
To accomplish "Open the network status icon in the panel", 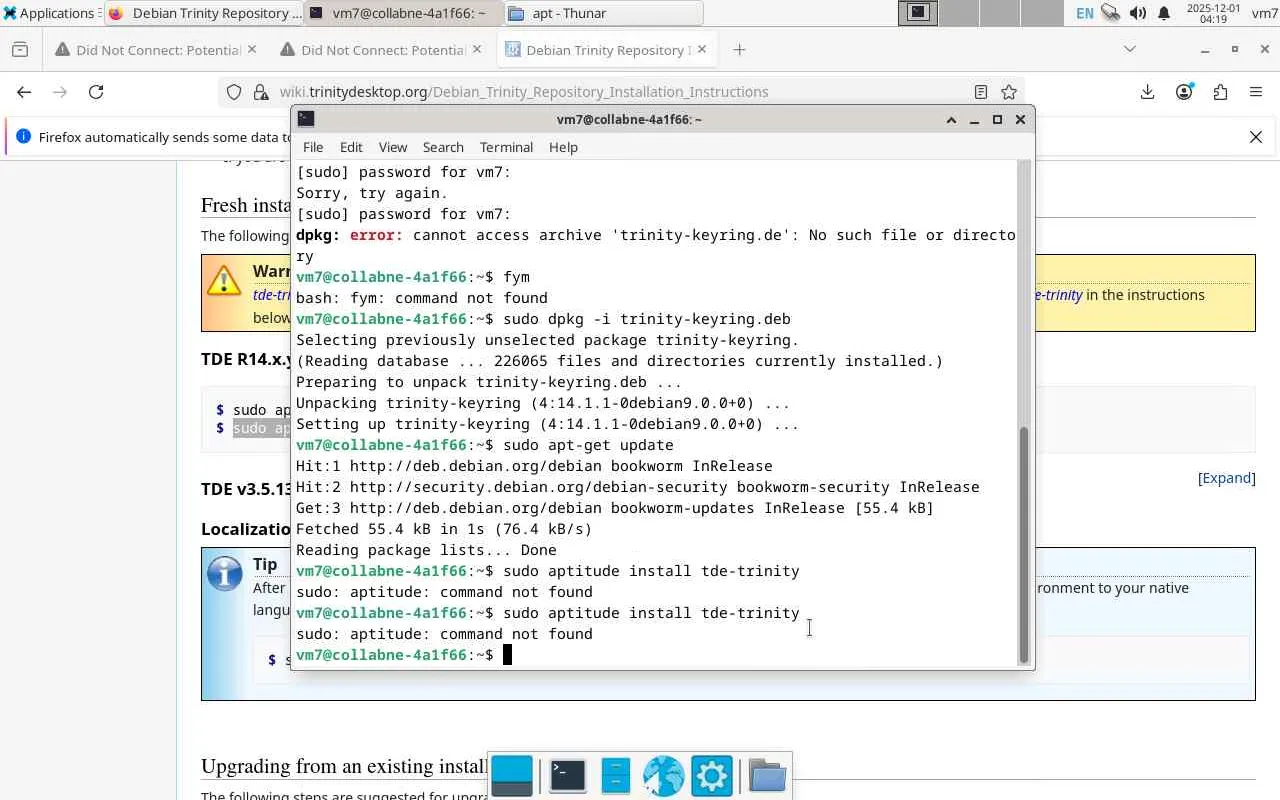I will pos(1110,13).
